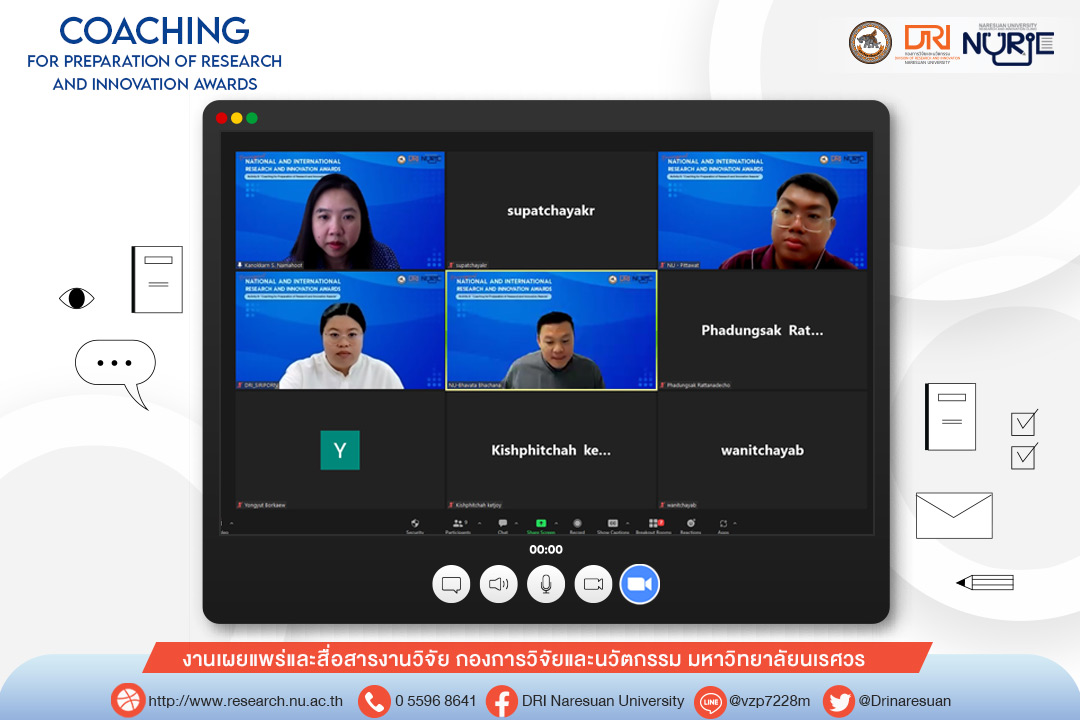Open the Participants panel icon
The height and width of the screenshot is (720, 1080).
tap(458, 524)
